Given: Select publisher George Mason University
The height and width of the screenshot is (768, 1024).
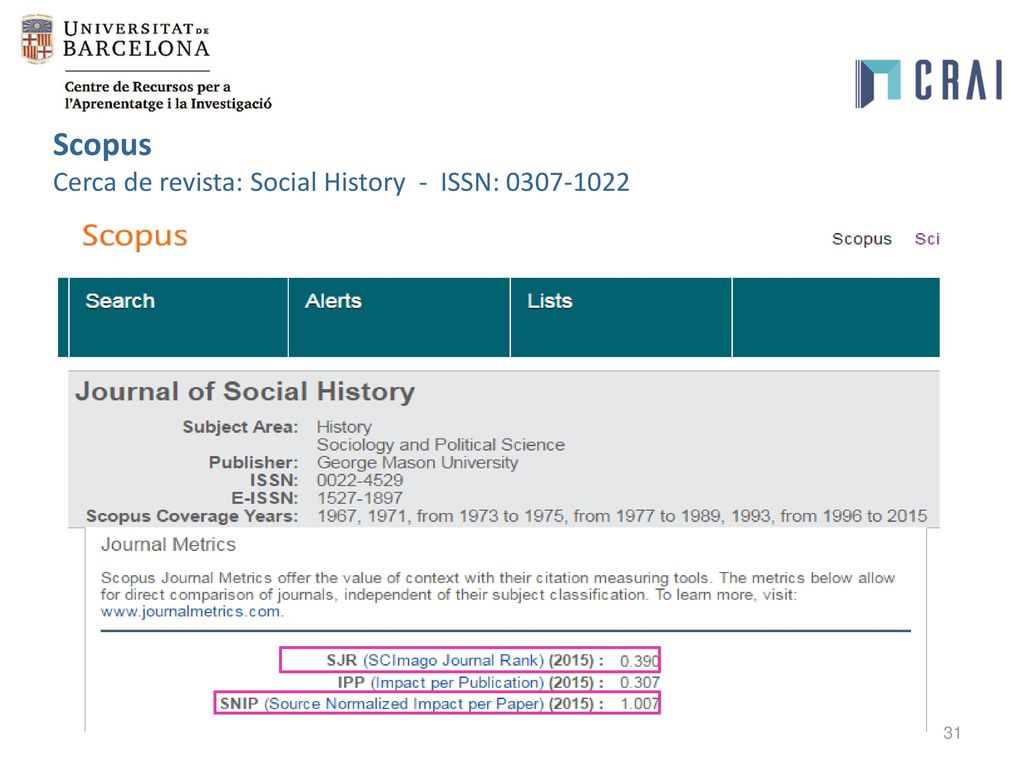Looking at the screenshot, I should pos(417,463).
